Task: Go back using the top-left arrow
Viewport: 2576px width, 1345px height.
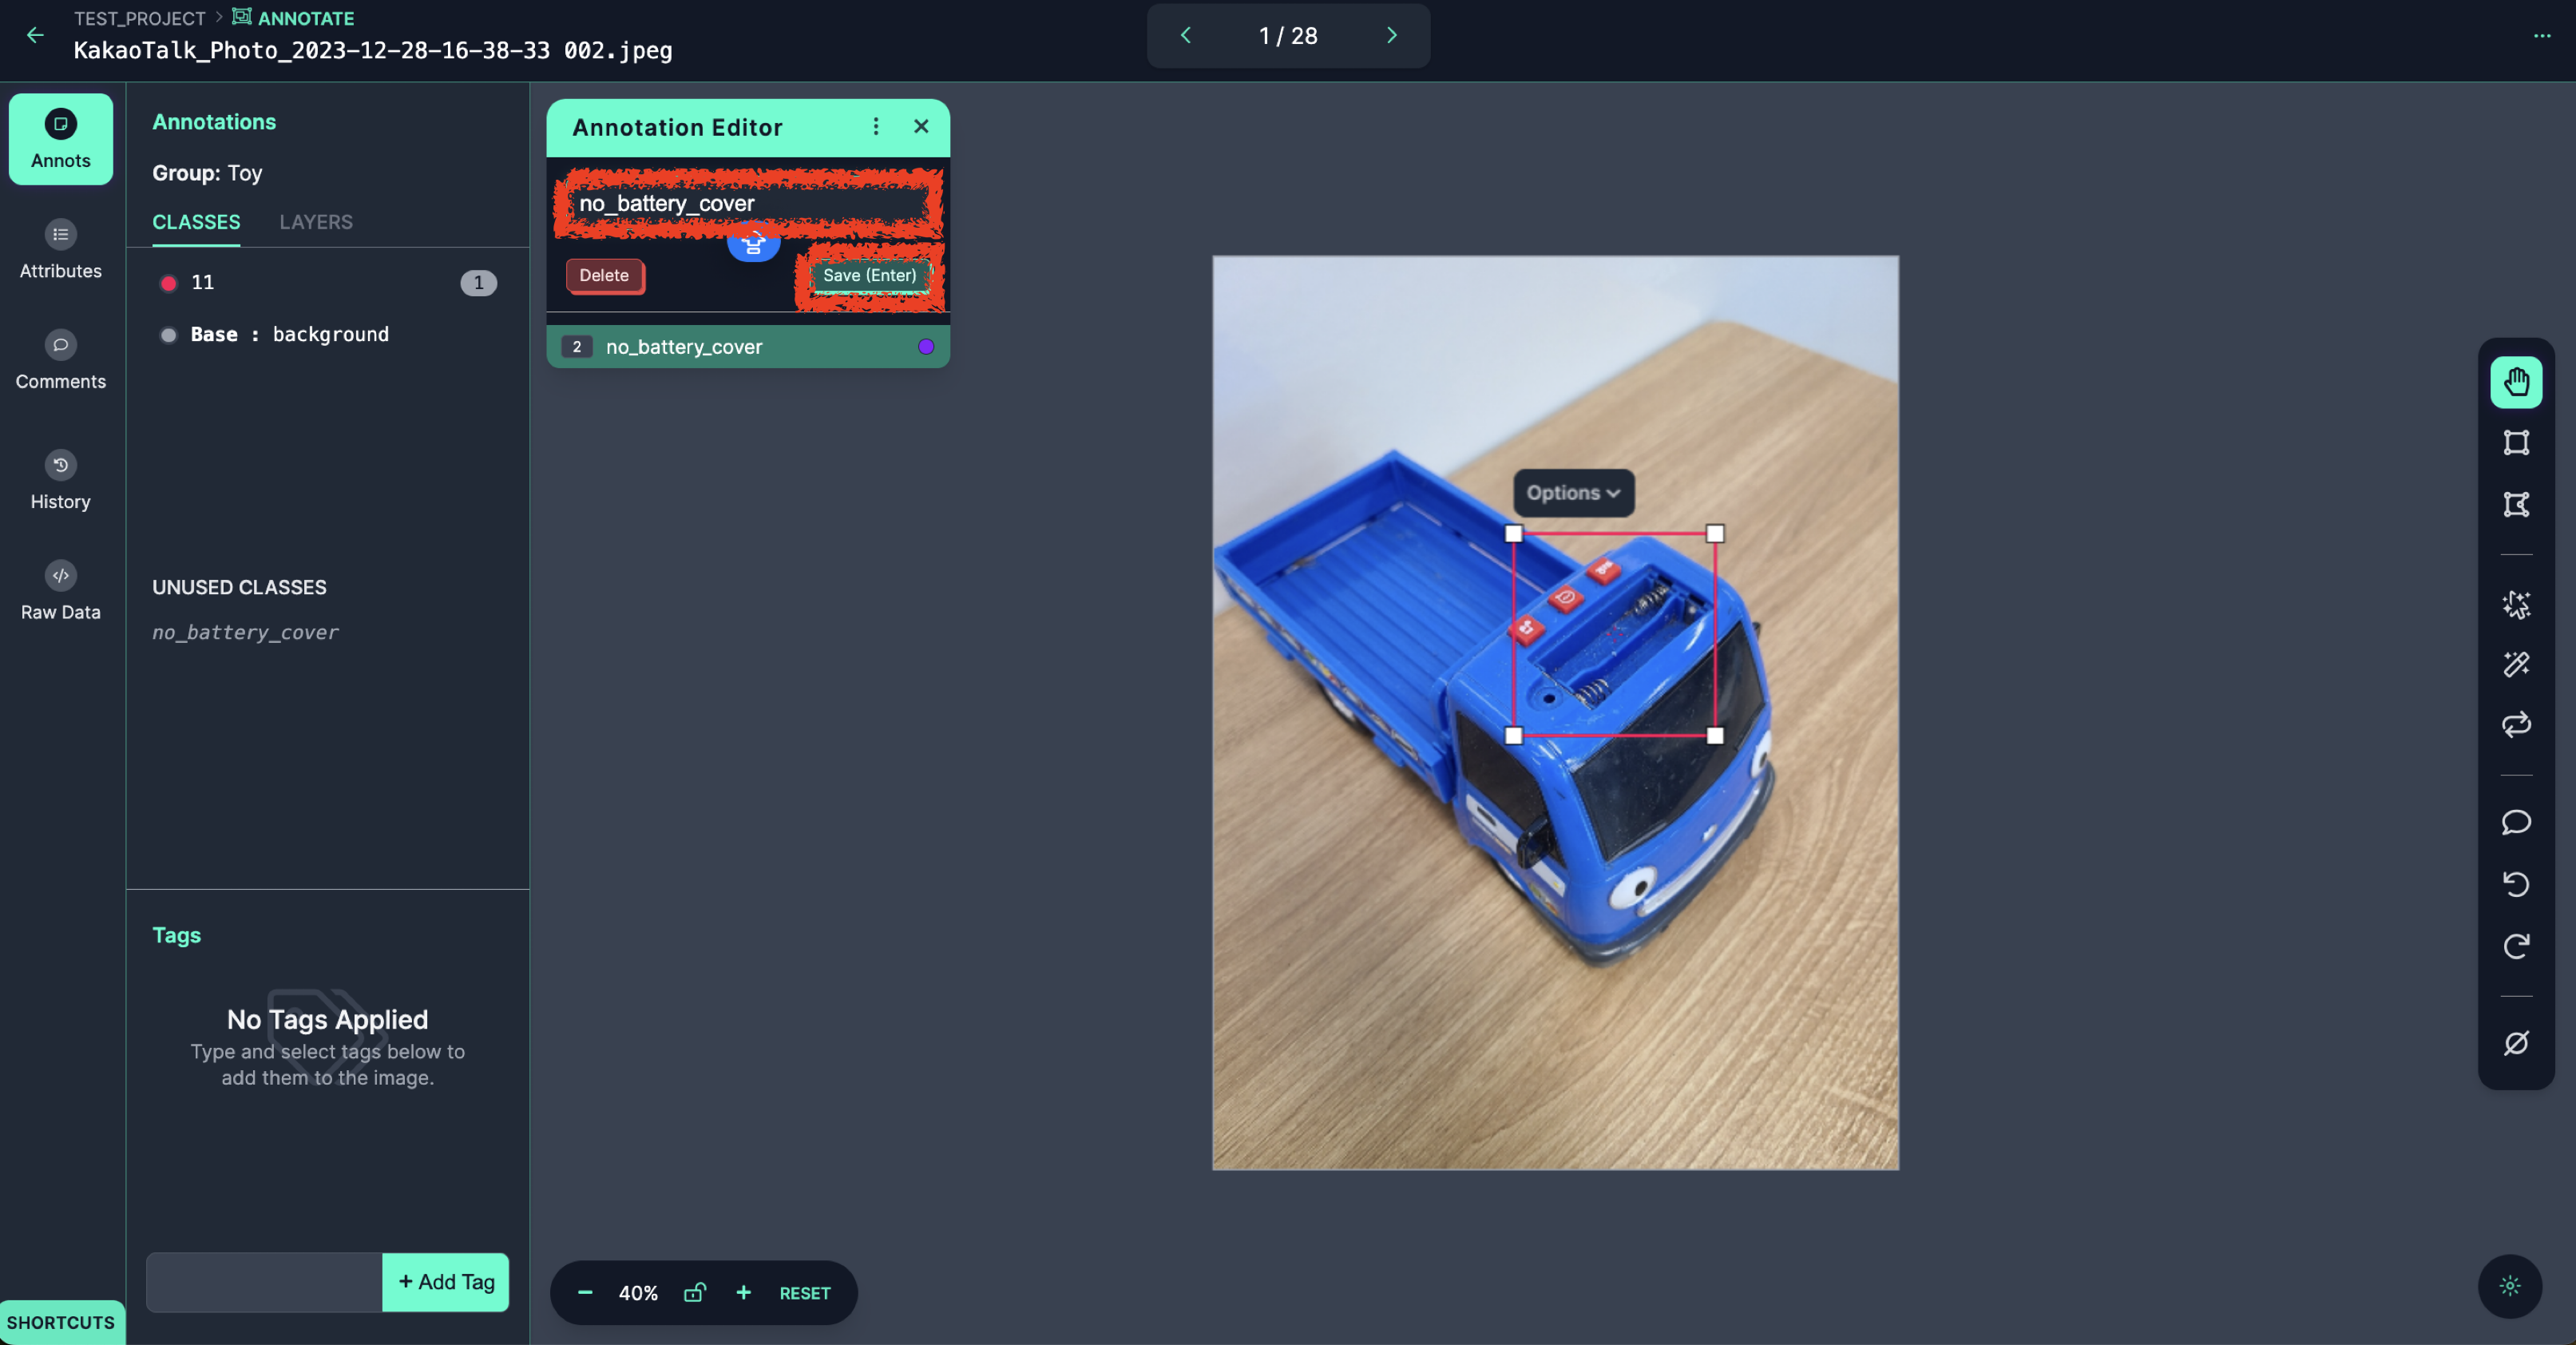Action: (35, 35)
